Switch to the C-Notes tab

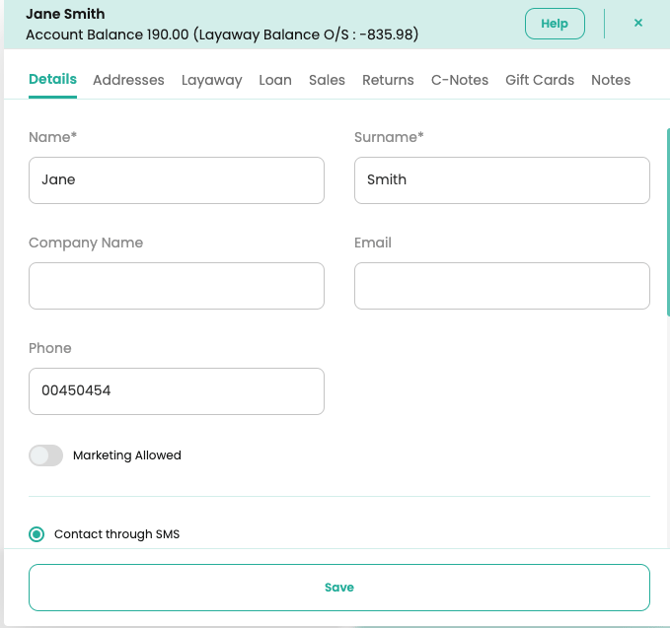click(x=459, y=80)
